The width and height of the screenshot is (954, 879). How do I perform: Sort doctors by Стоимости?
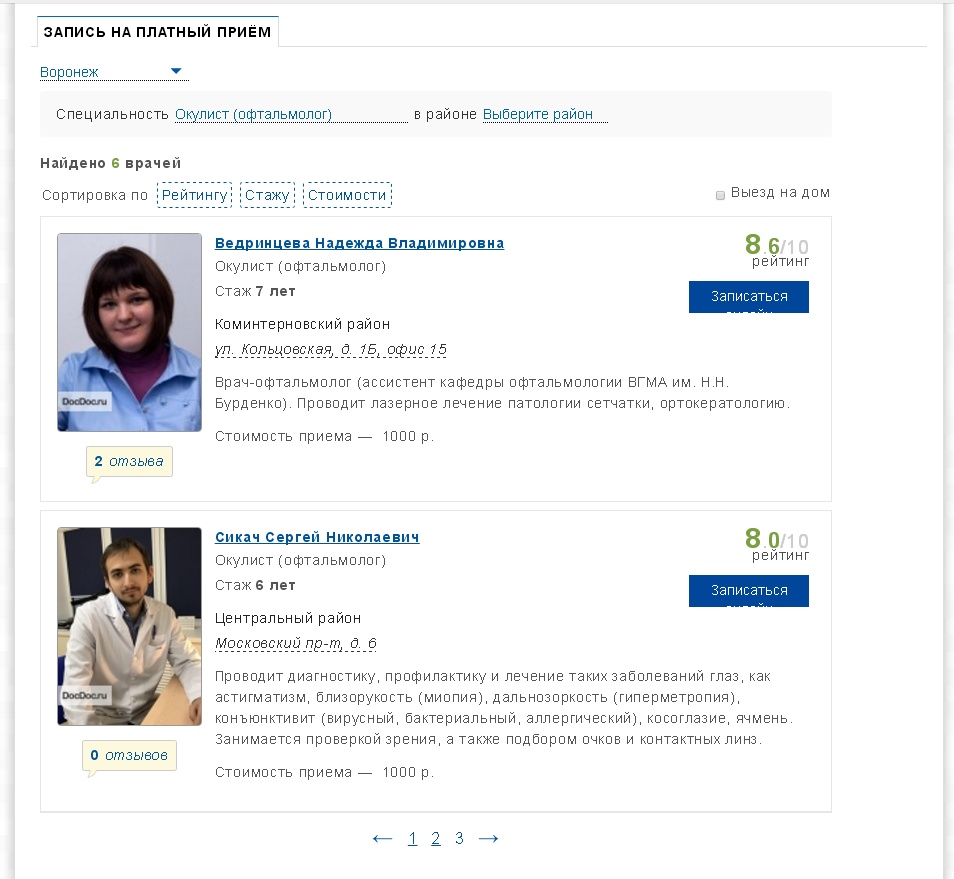(x=347, y=195)
